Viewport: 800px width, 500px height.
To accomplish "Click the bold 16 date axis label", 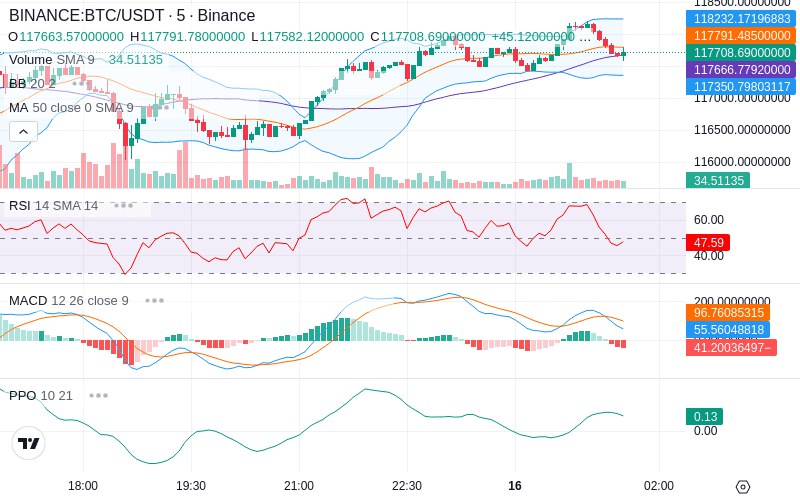I will 515,486.
